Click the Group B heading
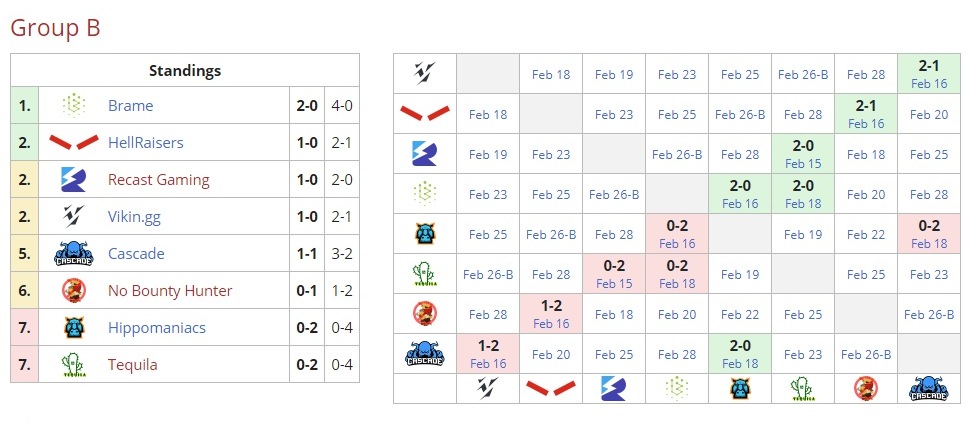Image resolution: width=976 pixels, height=424 pixels. click(55, 27)
